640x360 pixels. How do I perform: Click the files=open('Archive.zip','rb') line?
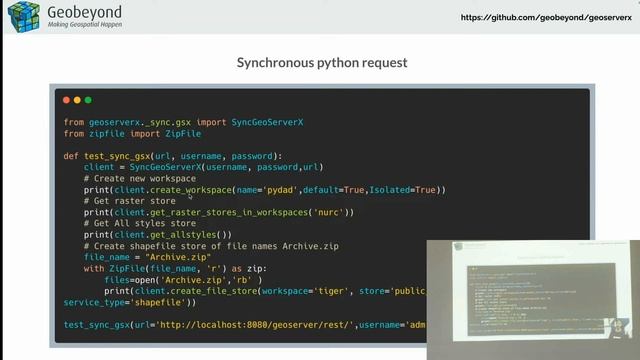tap(183, 280)
